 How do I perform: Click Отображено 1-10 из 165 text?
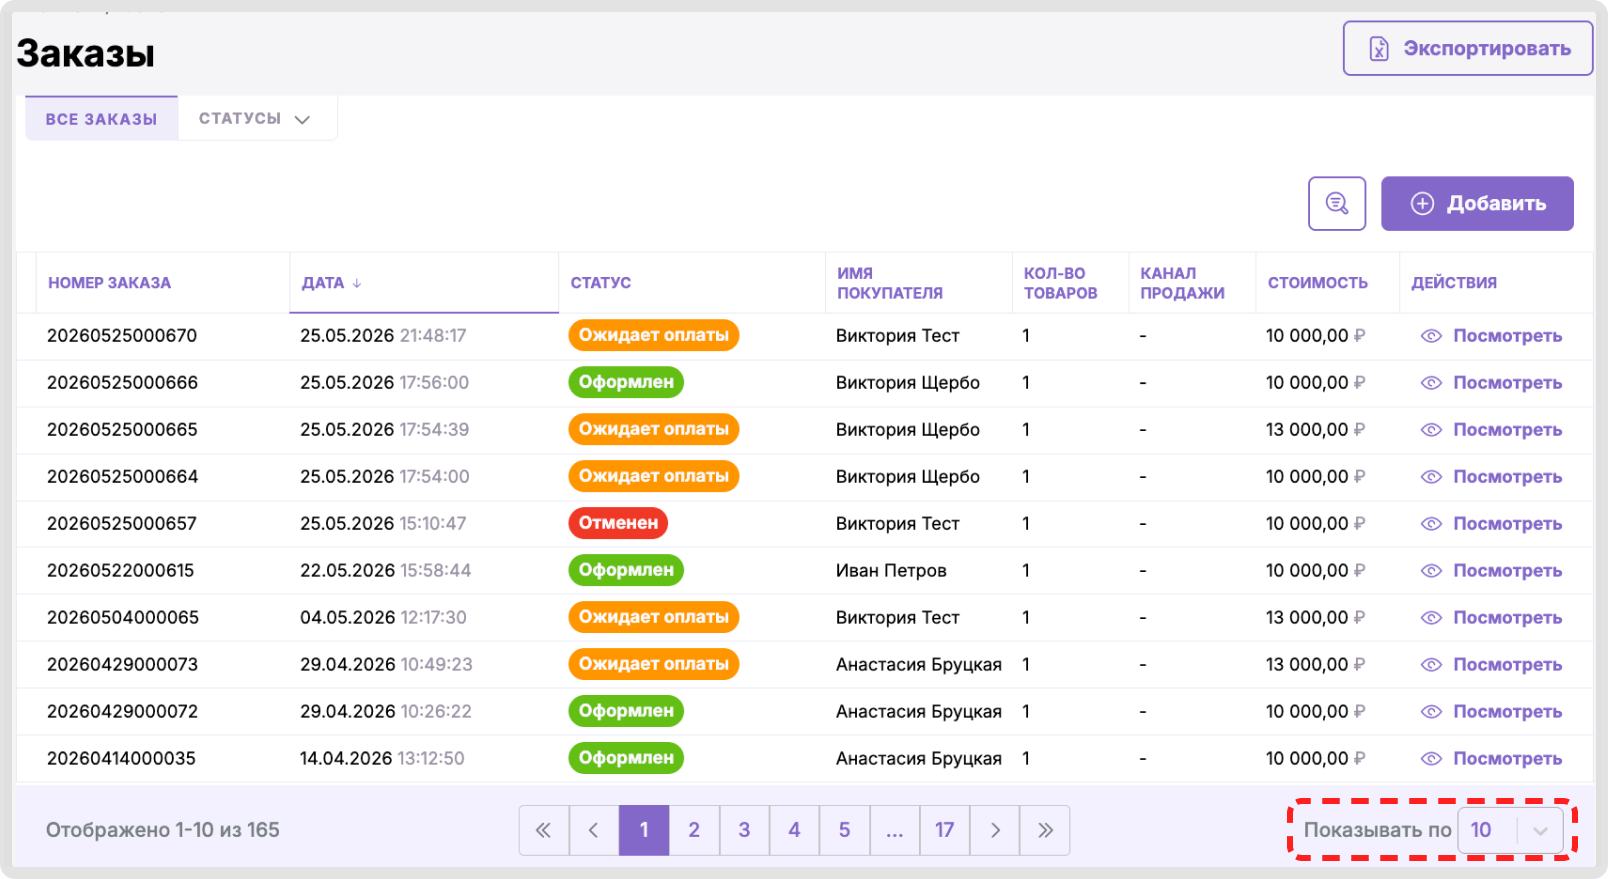point(163,830)
